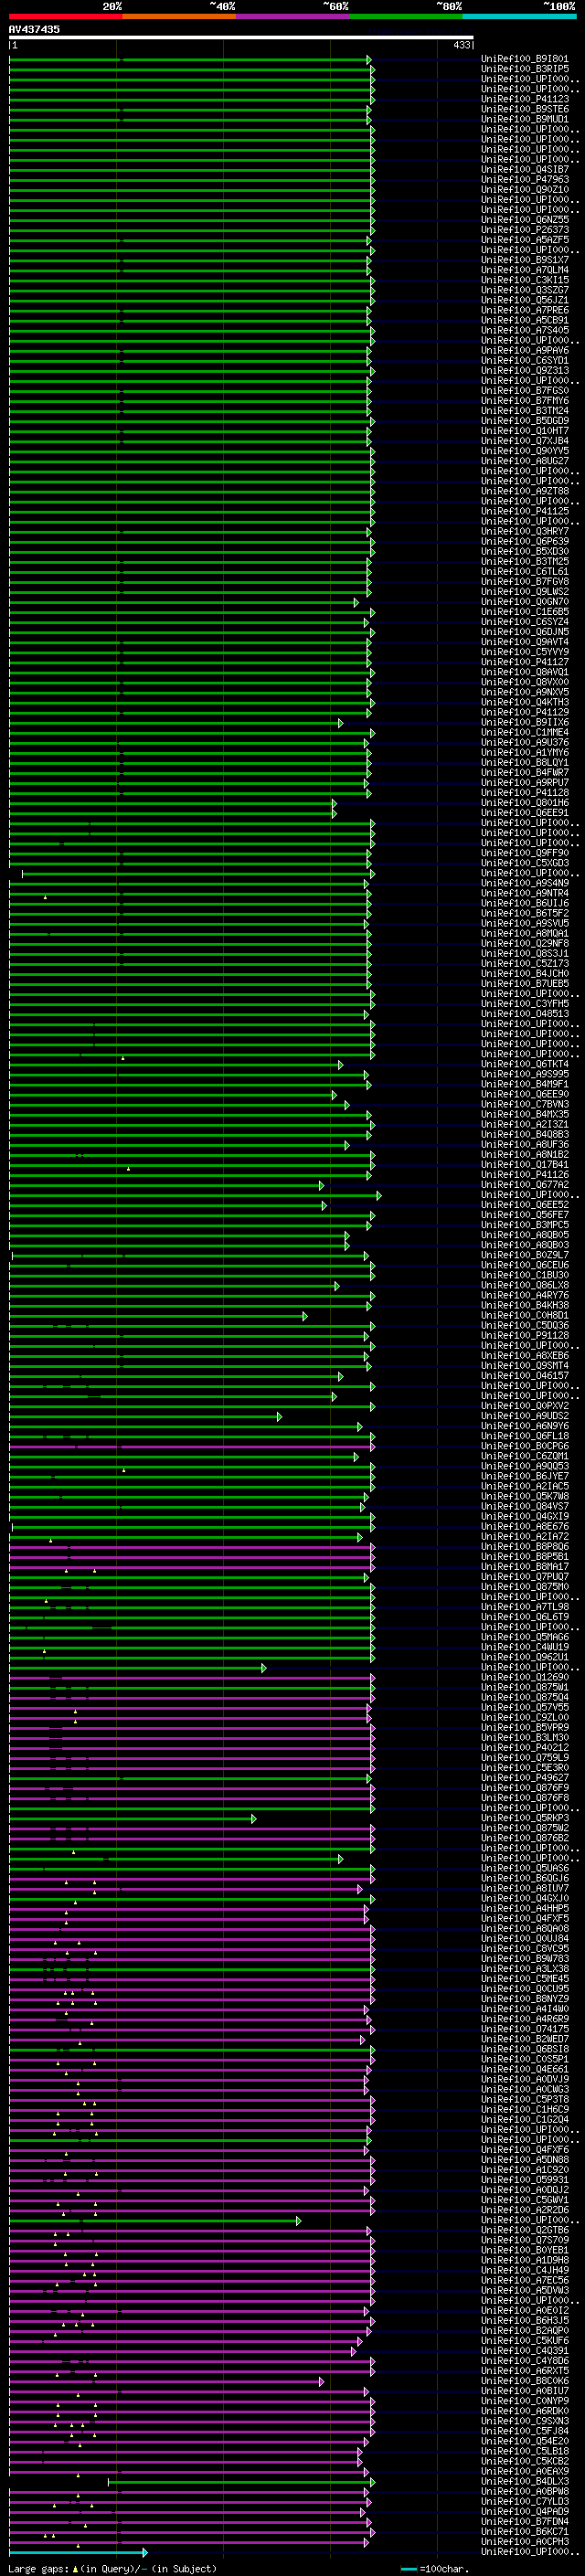Select the UniRef100_C3KI15 entry
This screenshot has height=2576, width=585.
(x=525, y=280)
